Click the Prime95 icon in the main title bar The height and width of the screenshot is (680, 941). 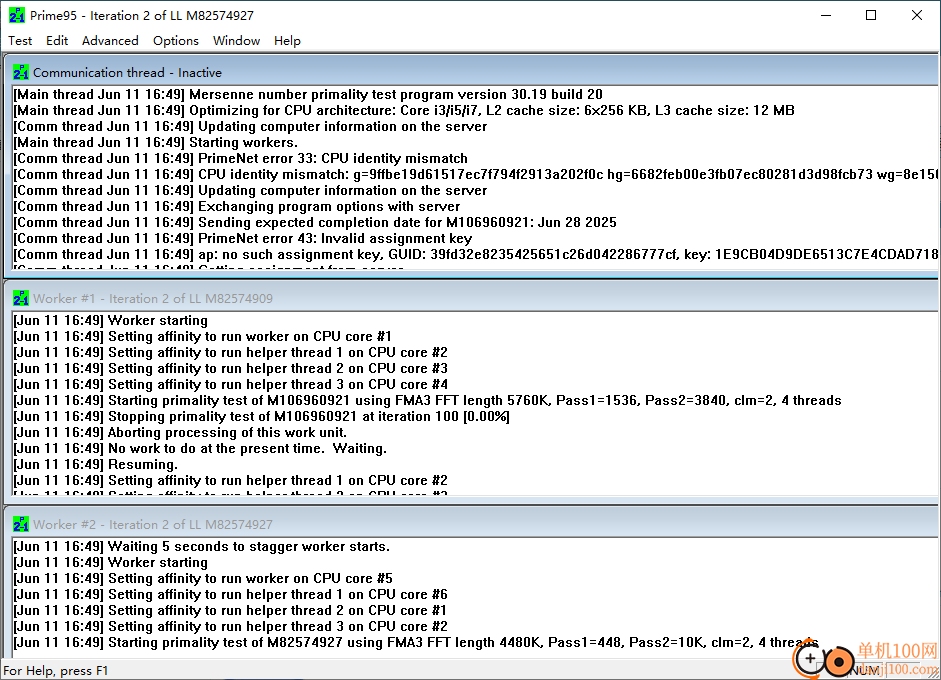coord(17,15)
